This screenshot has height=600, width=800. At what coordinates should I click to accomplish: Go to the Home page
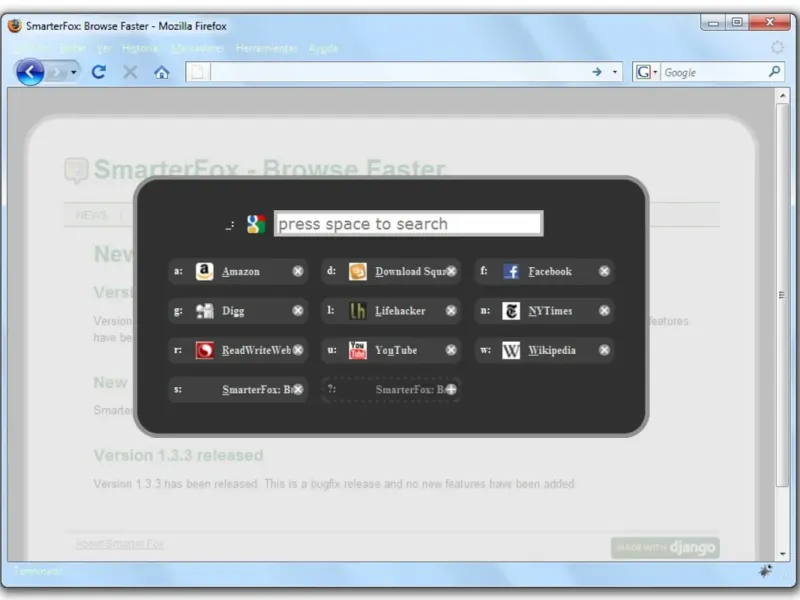[162, 72]
